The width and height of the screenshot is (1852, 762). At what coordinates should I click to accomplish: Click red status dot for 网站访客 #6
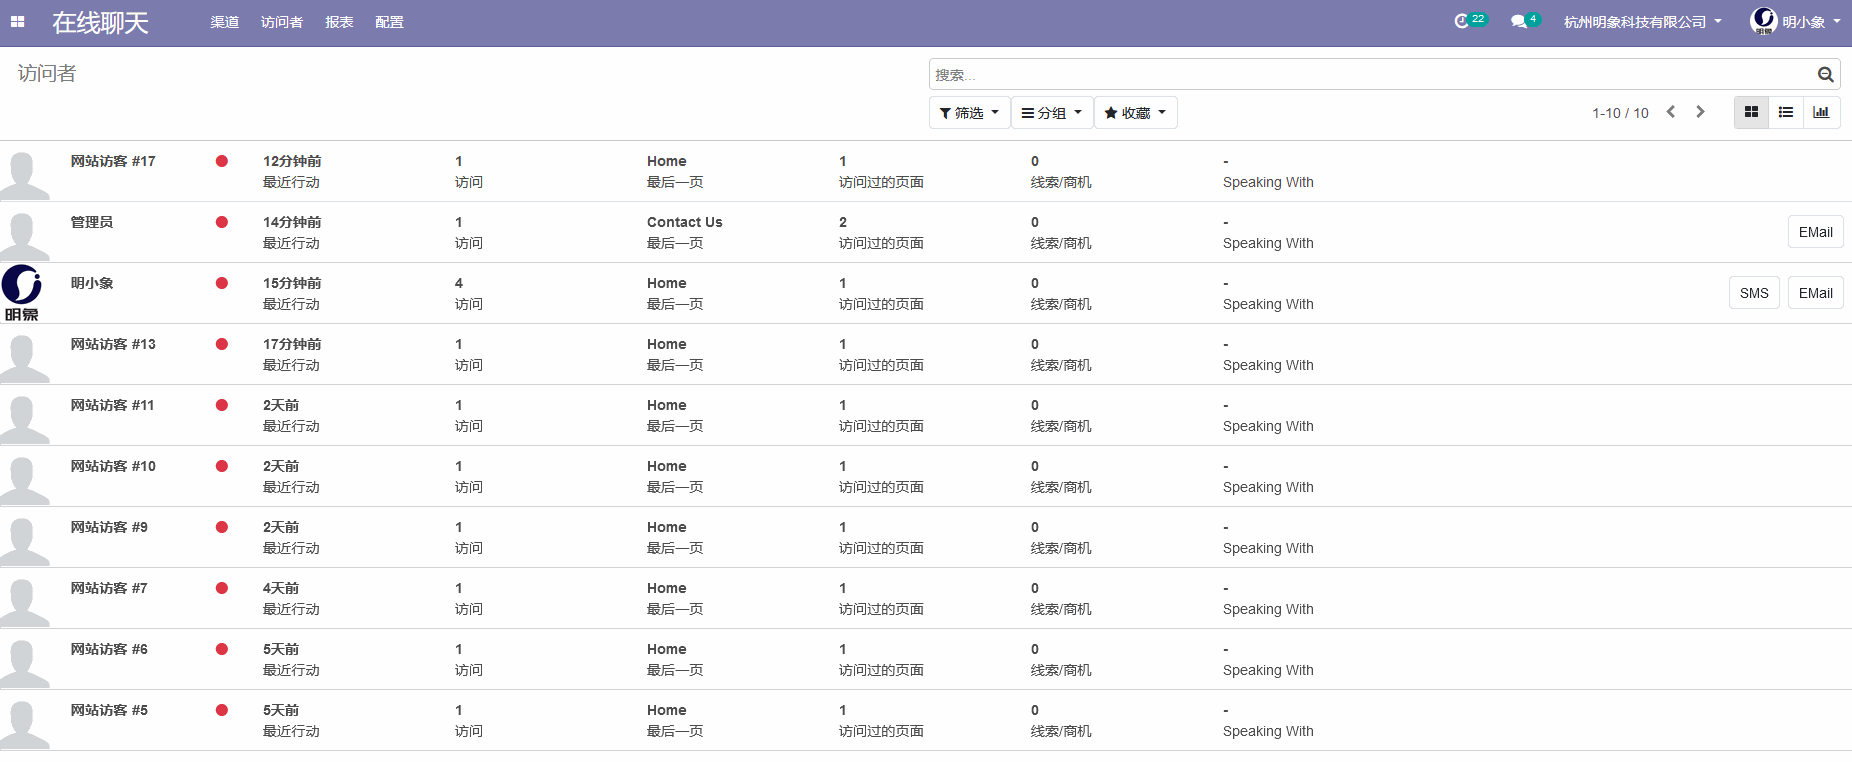coord(222,649)
